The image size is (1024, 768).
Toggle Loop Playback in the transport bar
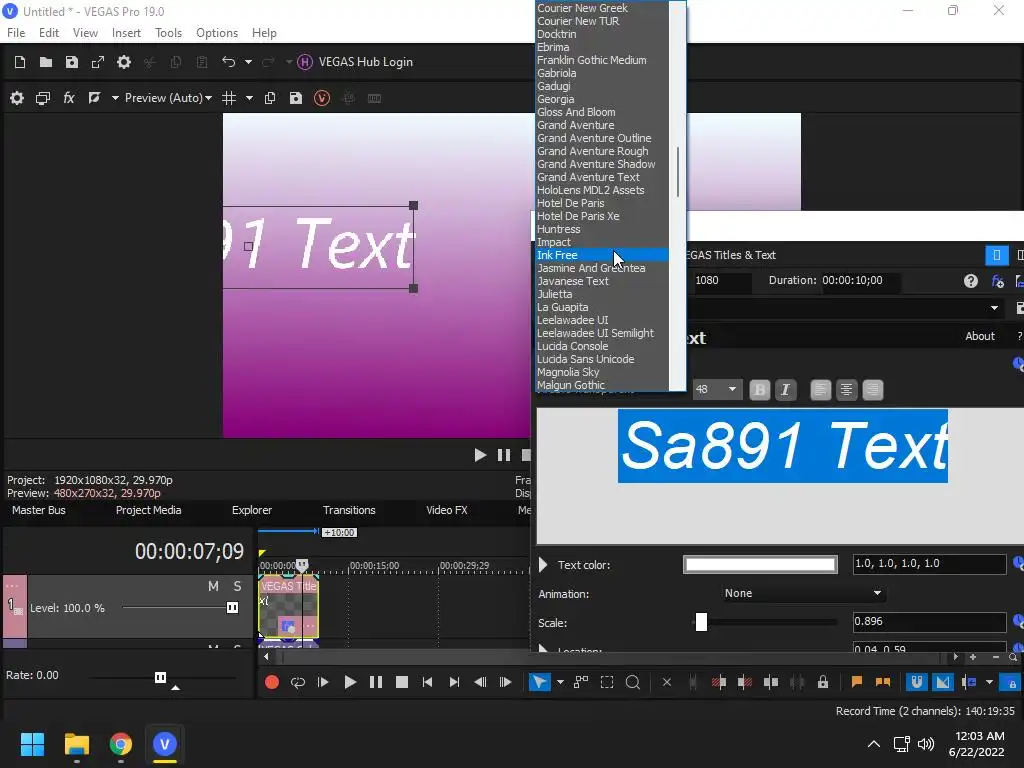pyautogui.click(x=298, y=682)
